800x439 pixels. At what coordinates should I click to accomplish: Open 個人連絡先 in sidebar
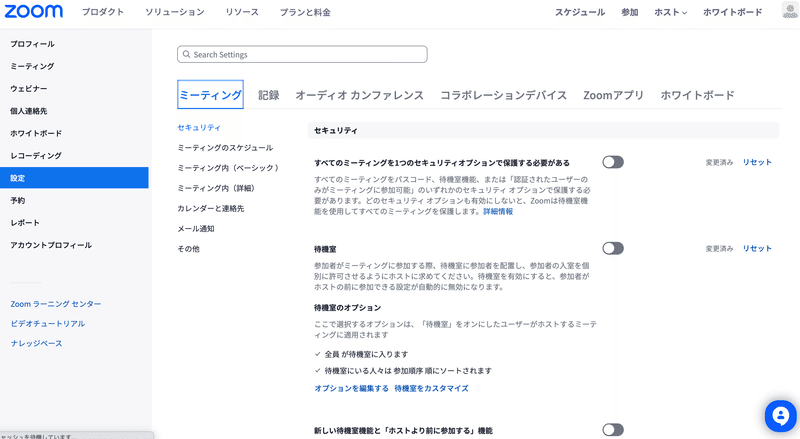coord(29,111)
